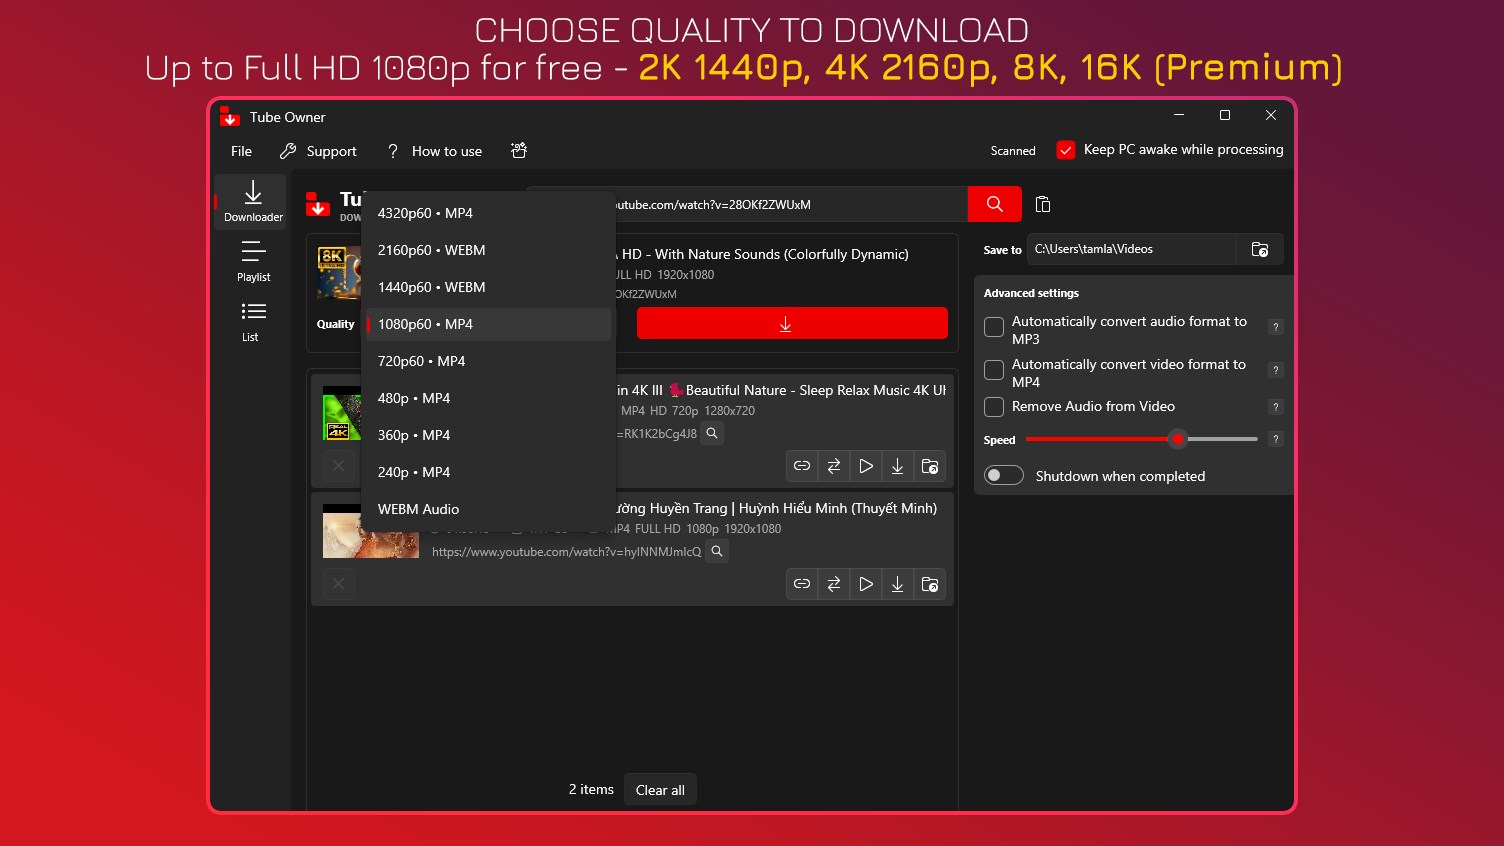Paste link using clipboard icon
This screenshot has width=1504, height=846.
pos(1043,204)
